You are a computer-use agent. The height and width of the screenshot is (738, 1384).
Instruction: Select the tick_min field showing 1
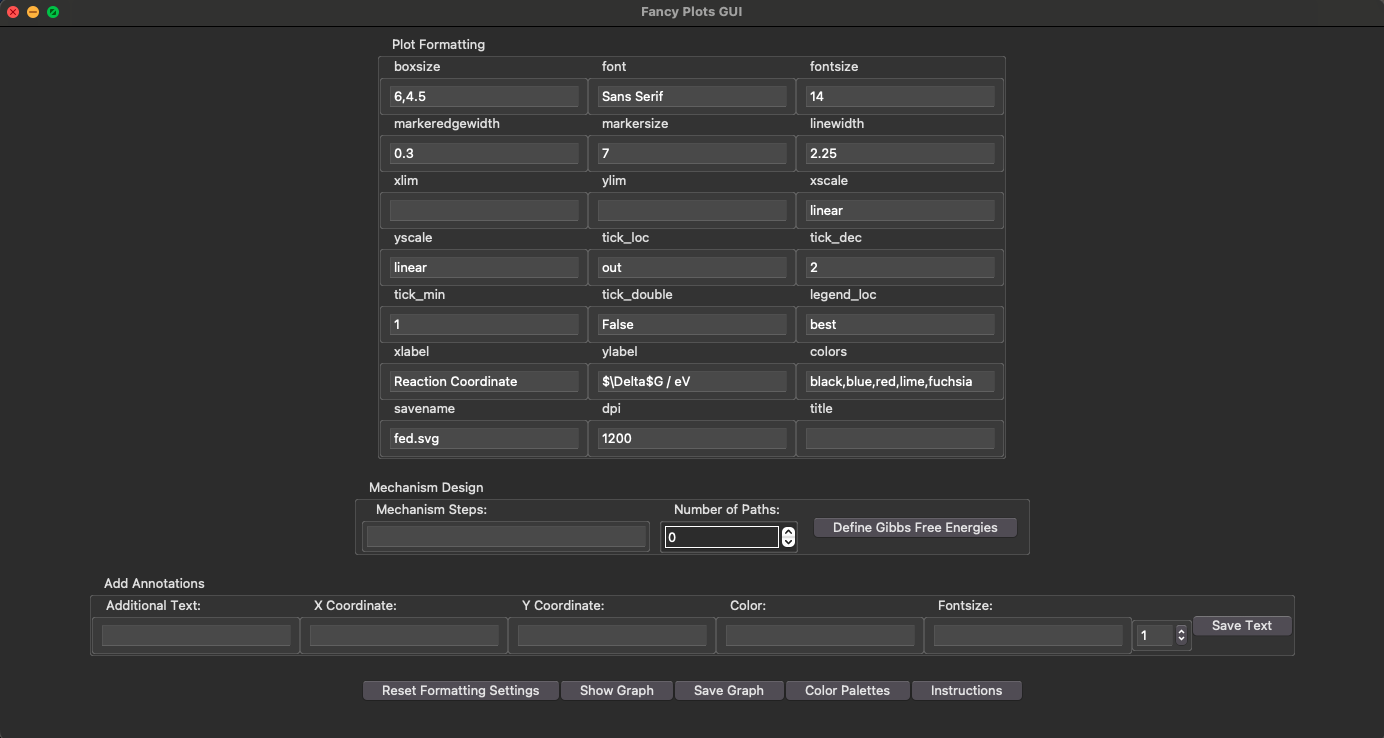484,324
